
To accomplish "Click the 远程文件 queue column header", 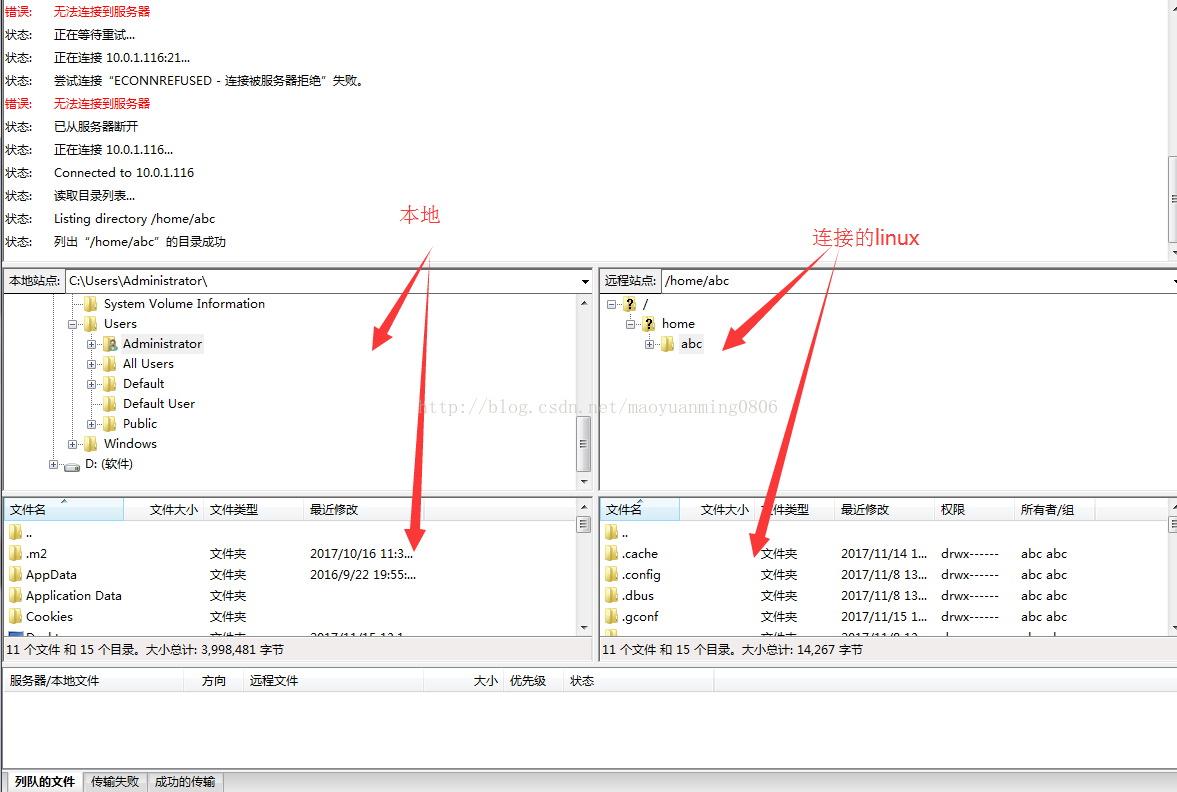I will [x=334, y=681].
